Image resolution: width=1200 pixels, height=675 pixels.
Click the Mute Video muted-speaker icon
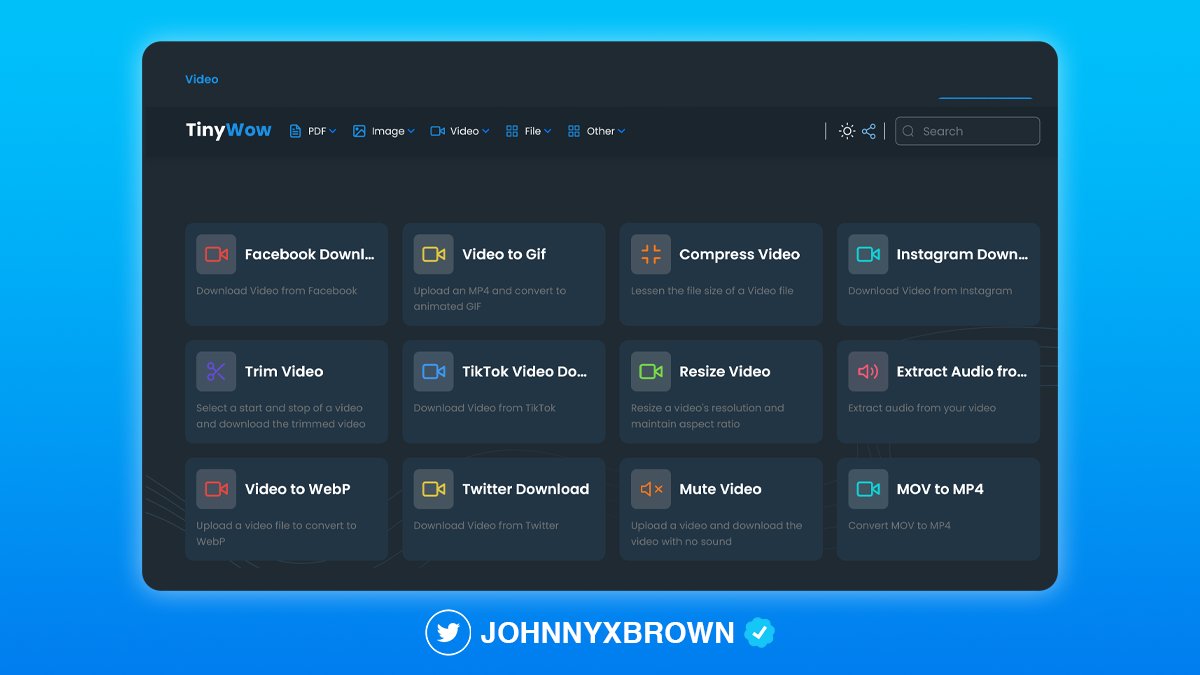point(650,489)
